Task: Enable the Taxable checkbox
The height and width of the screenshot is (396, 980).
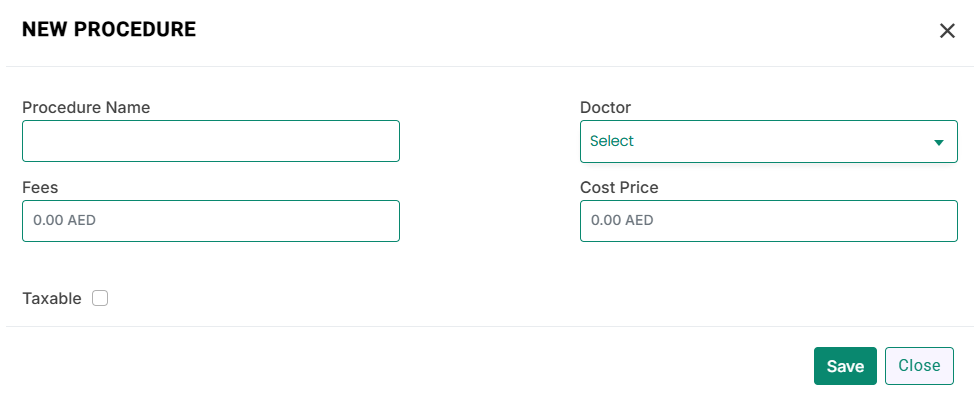Action: (100, 298)
